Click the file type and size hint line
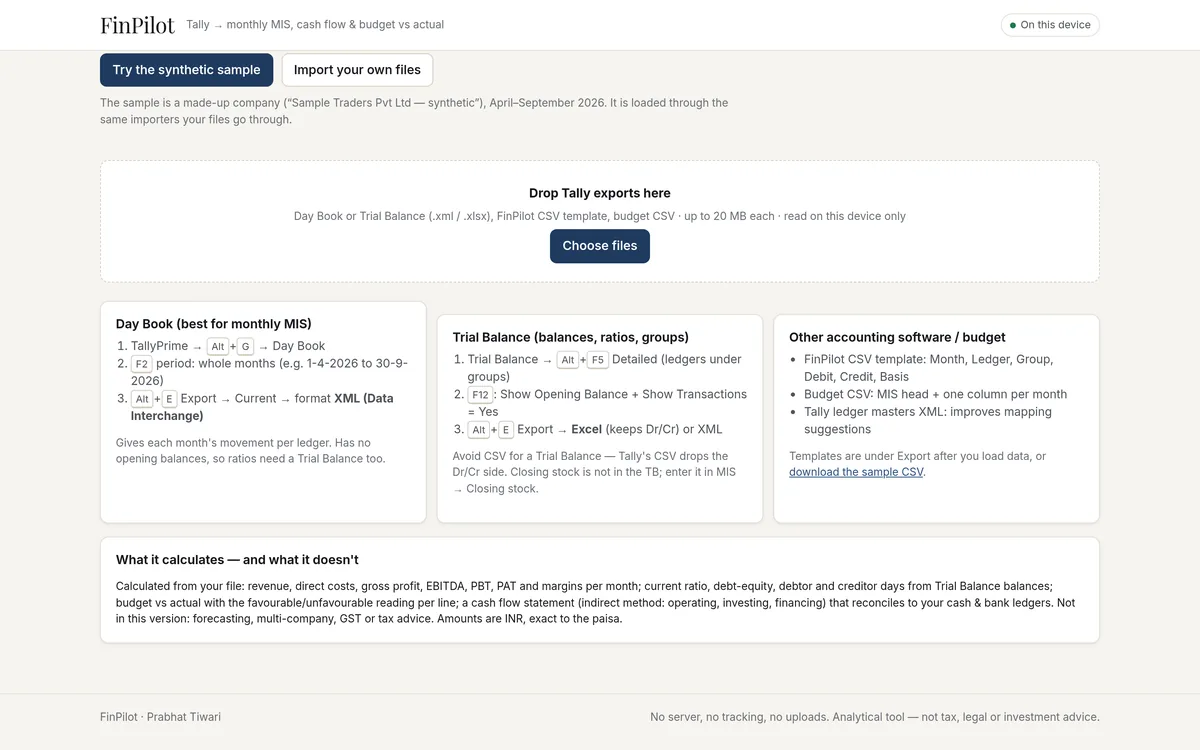Viewport: 1200px width, 750px height. tap(600, 216)
